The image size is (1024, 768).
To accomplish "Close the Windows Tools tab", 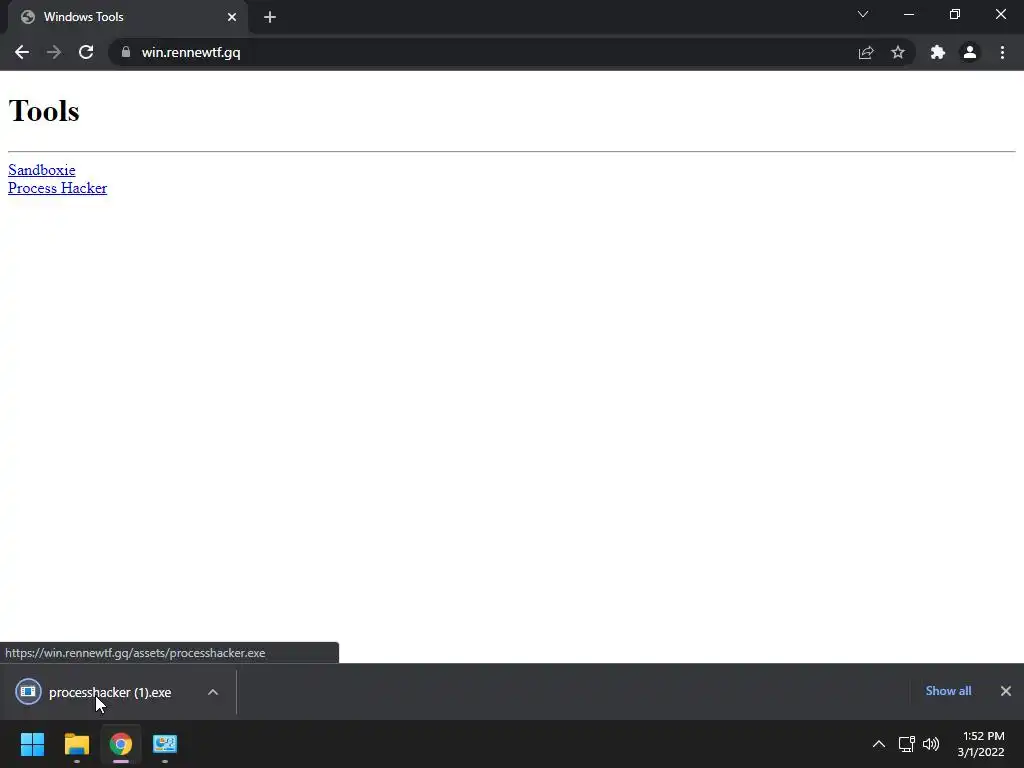I will pos(232,17).
